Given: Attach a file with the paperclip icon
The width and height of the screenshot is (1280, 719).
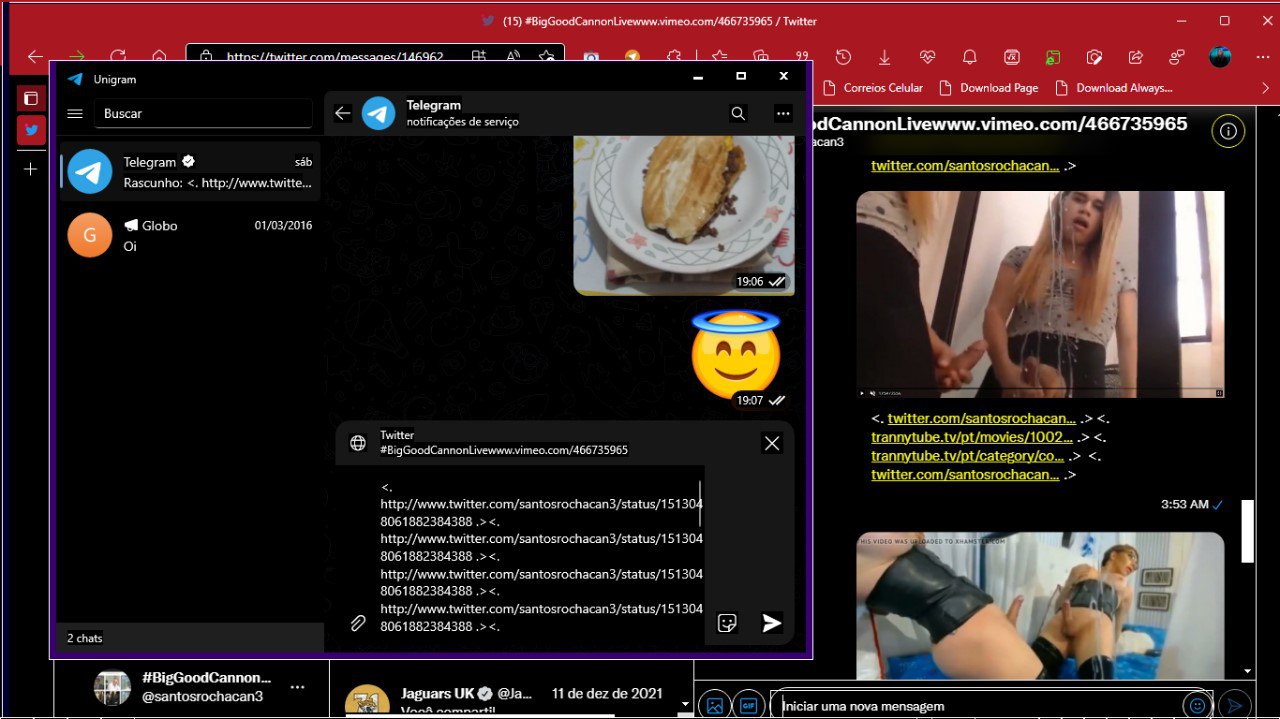Looking at the screenshot, I should pos(357,623).
